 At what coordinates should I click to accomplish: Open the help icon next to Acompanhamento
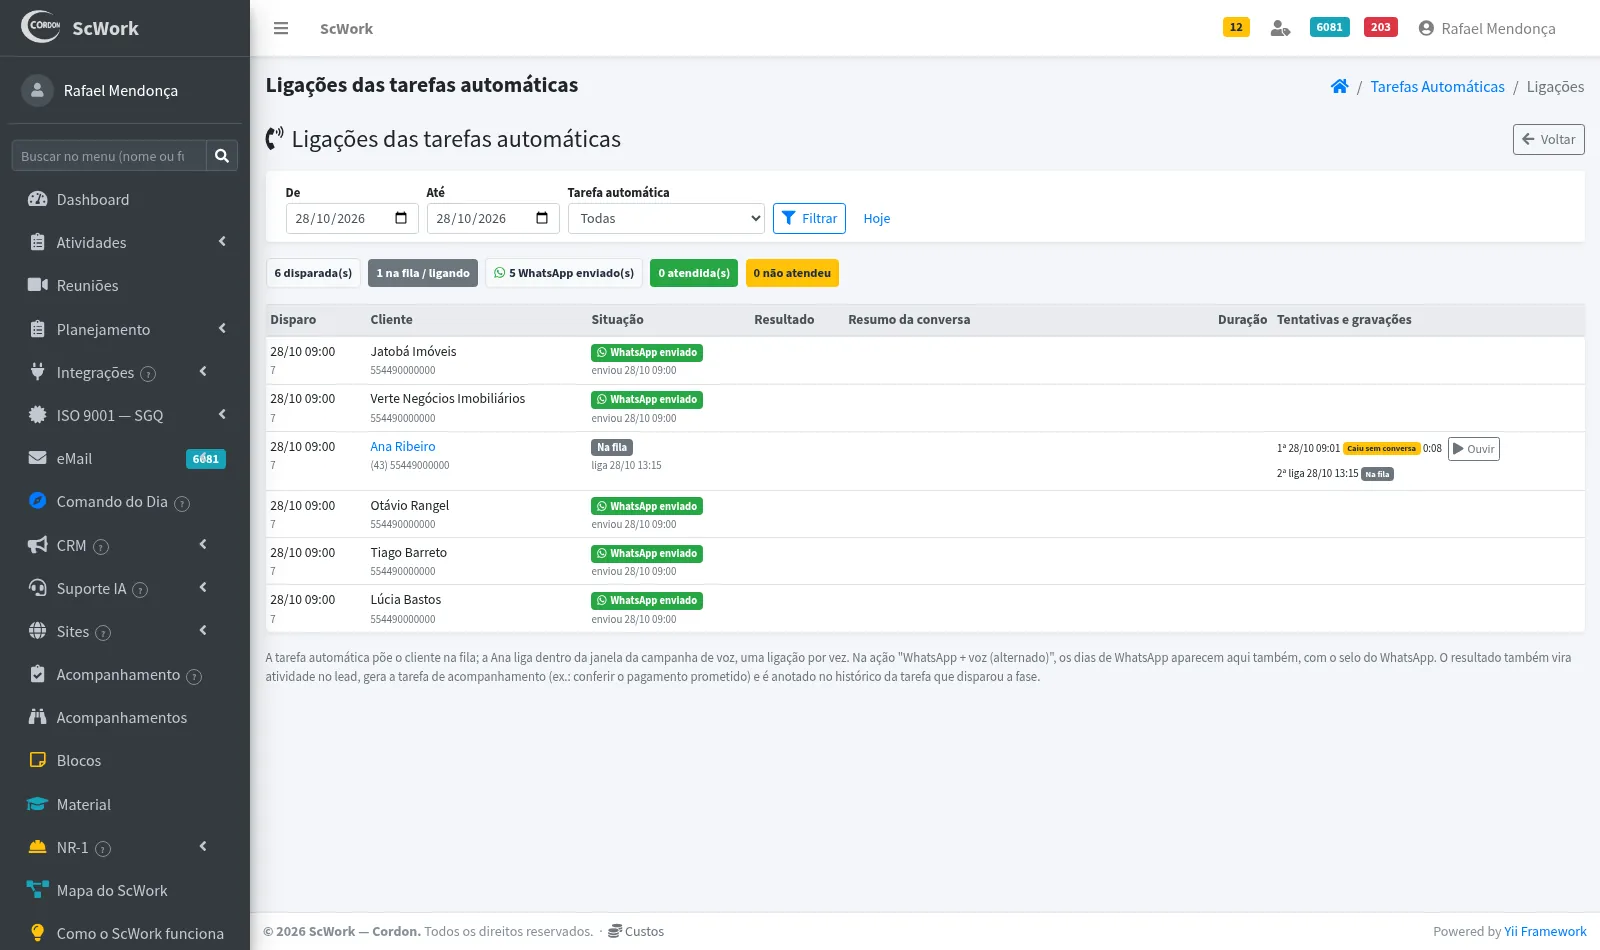coord(194,676)
